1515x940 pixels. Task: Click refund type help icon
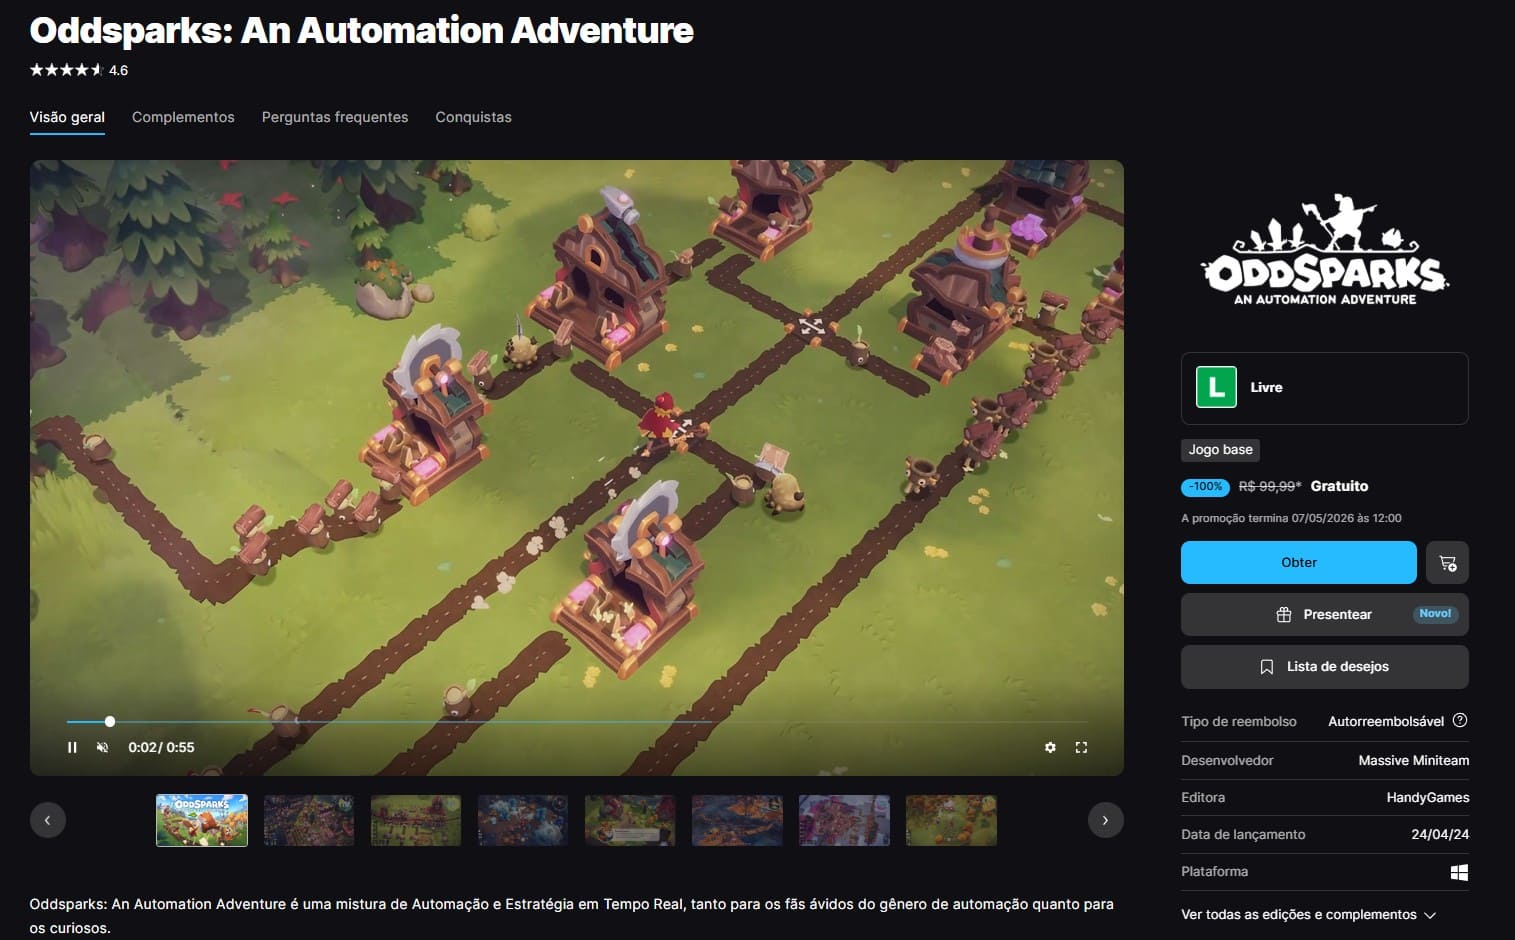click(1460, 721)
